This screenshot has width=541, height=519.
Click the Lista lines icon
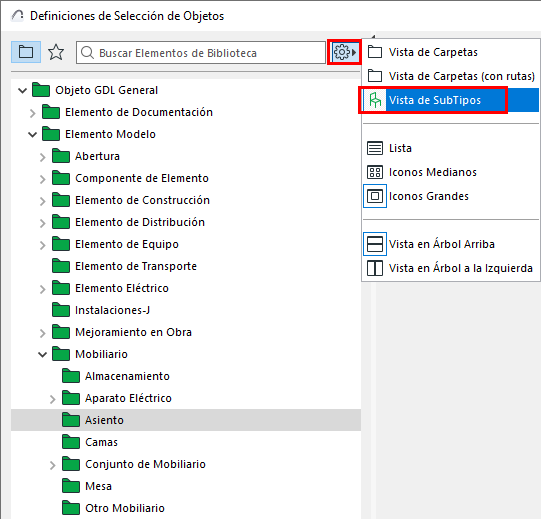click(375, 148)
